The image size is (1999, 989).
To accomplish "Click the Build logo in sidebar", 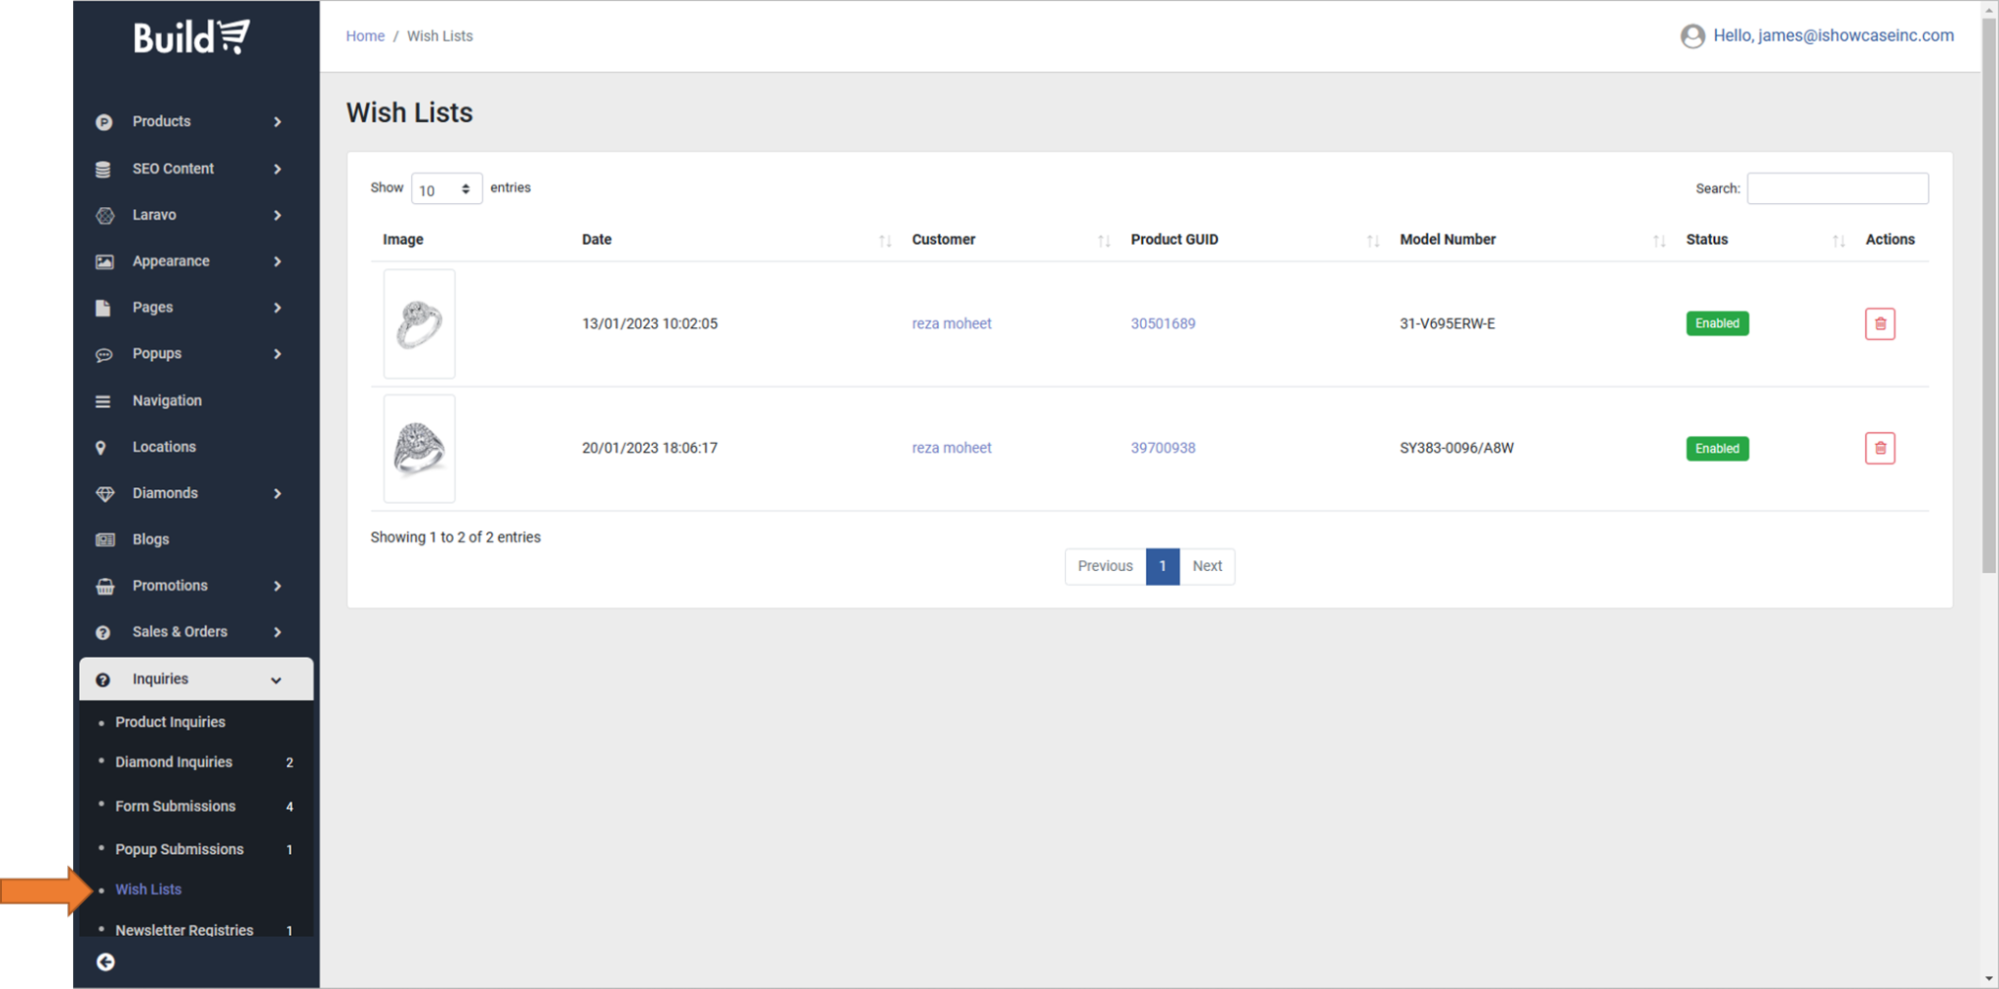I will click(x=191, y=38).
